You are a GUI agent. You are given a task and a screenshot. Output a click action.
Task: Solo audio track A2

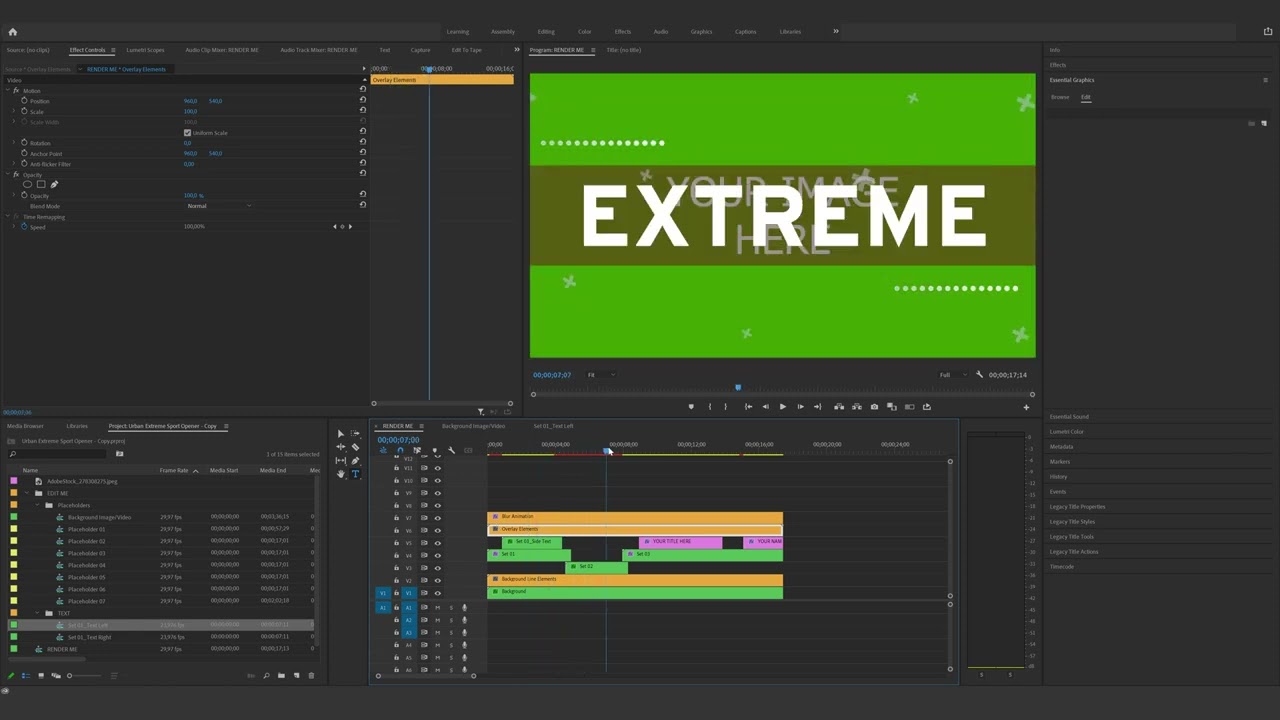tap(451, 620)
